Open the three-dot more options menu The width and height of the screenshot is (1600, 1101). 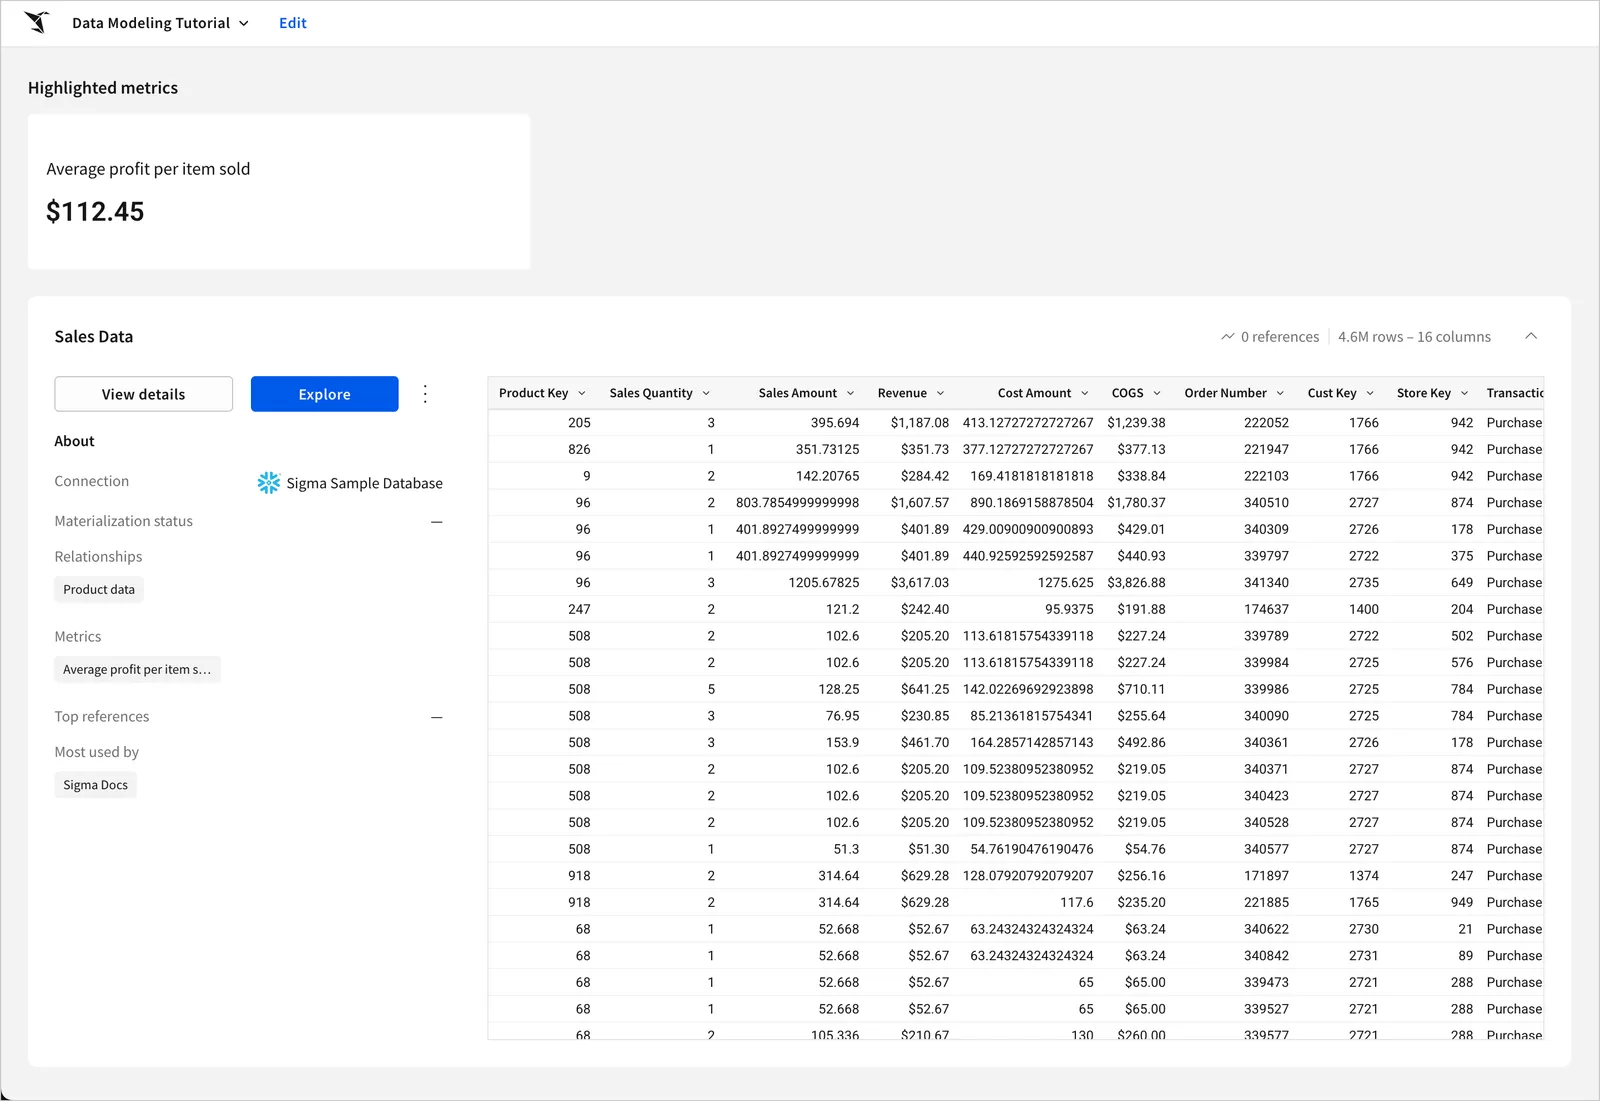click(x=425, y=394)
